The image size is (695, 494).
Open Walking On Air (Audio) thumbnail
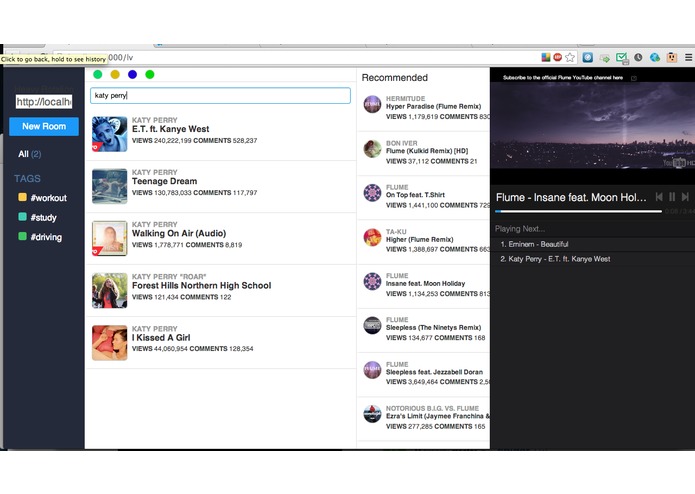coord(109,238)
